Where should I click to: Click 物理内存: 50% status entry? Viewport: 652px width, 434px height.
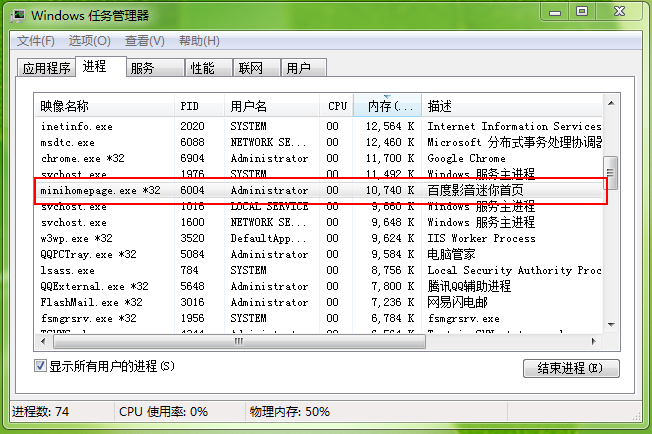click(290, 412)
